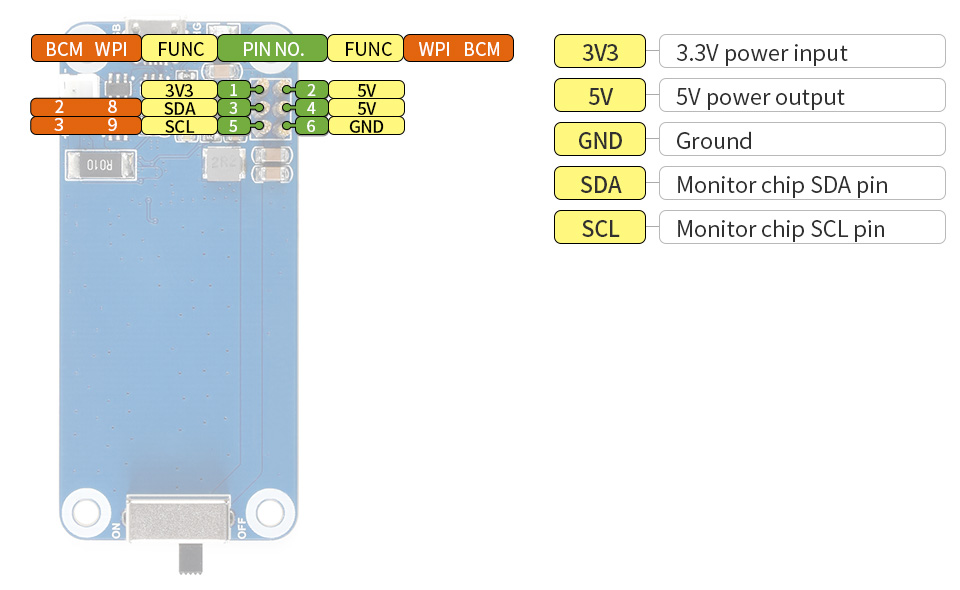Click the orange BCM 2 WPI 8 row
The image size is (960, 590).
(85, 108)
